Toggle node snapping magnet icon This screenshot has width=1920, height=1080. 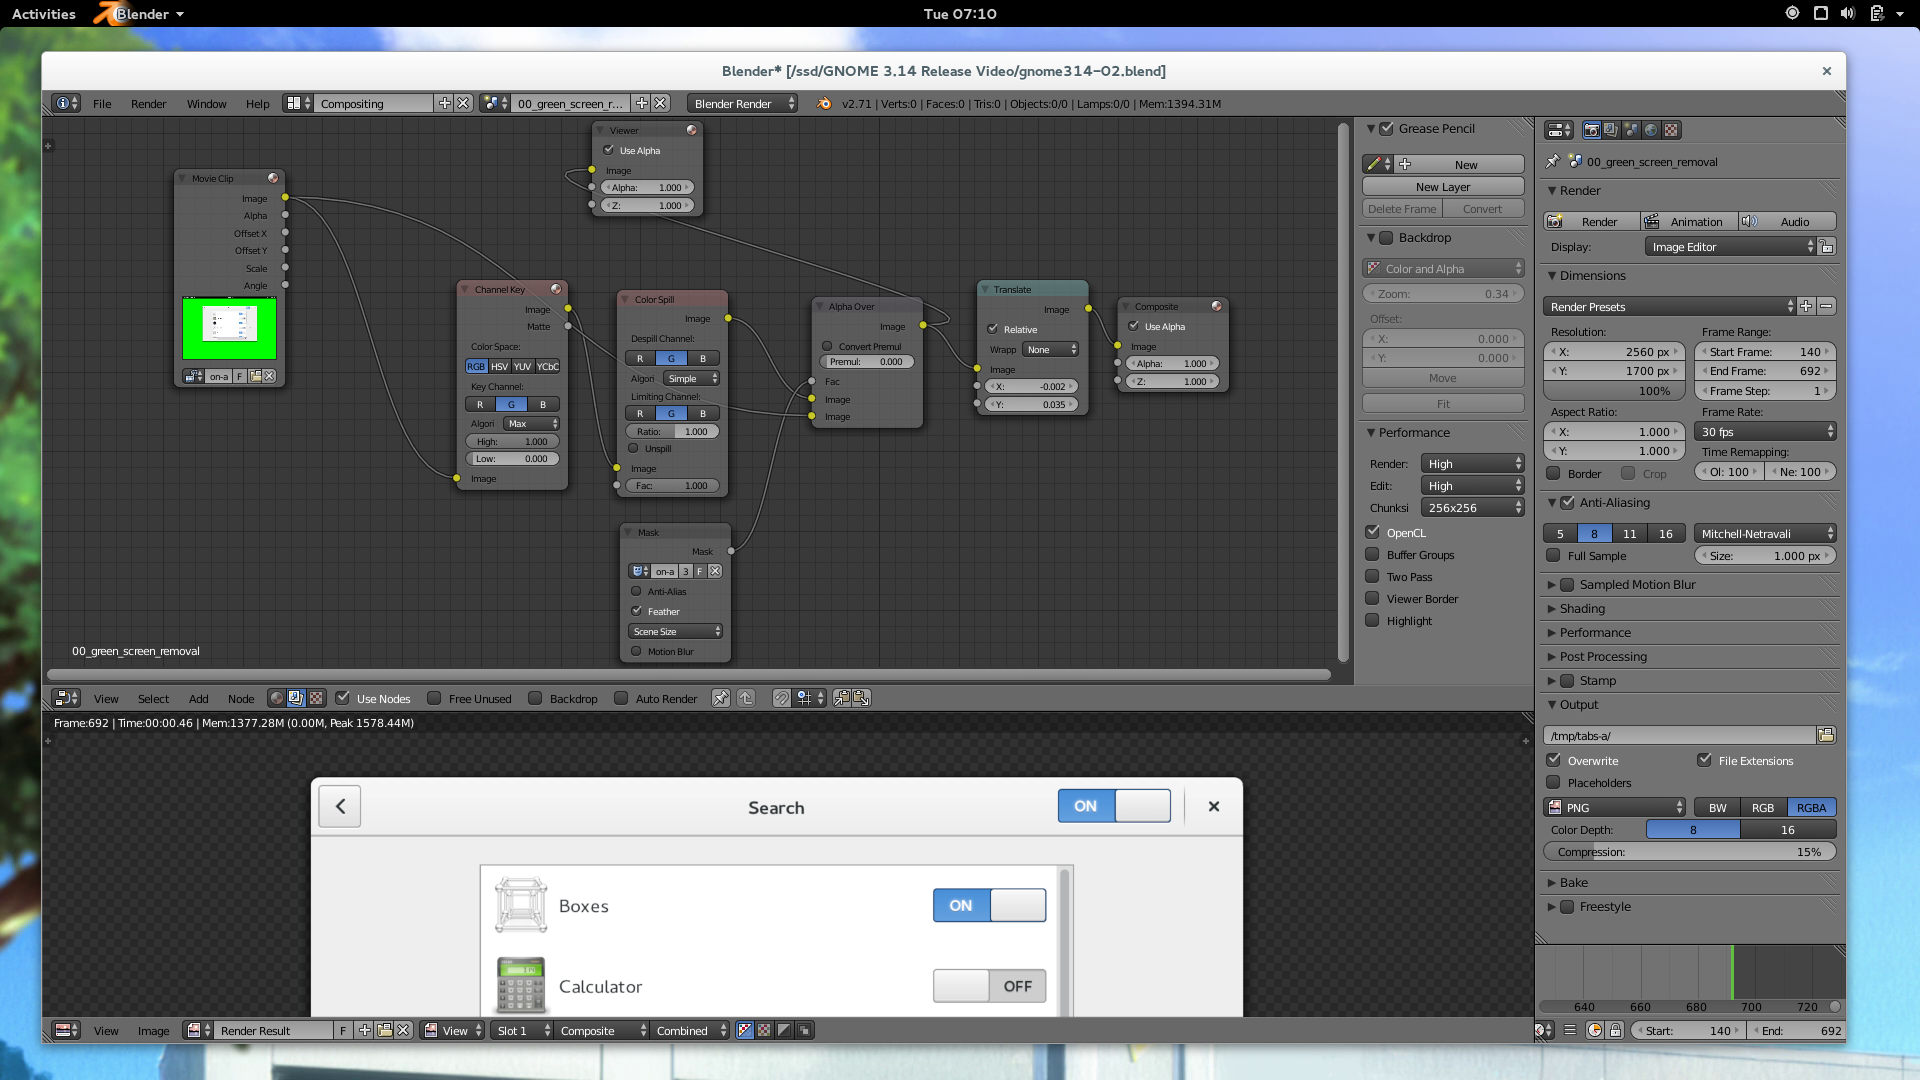[781, 698]
